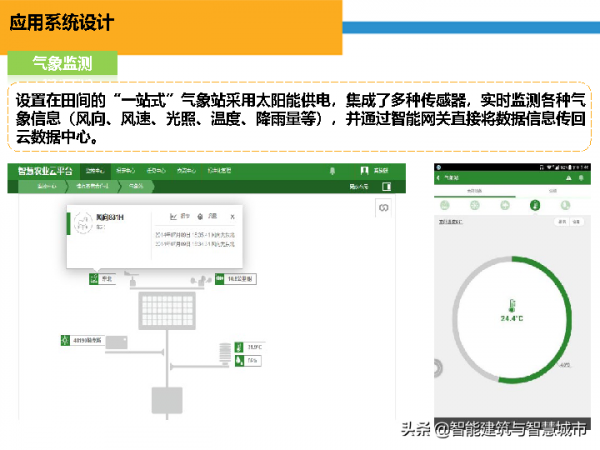Click the temperature sensor thermometer tag icon
The width and height of the screenshot is (600, 450).
click(239, 347)
